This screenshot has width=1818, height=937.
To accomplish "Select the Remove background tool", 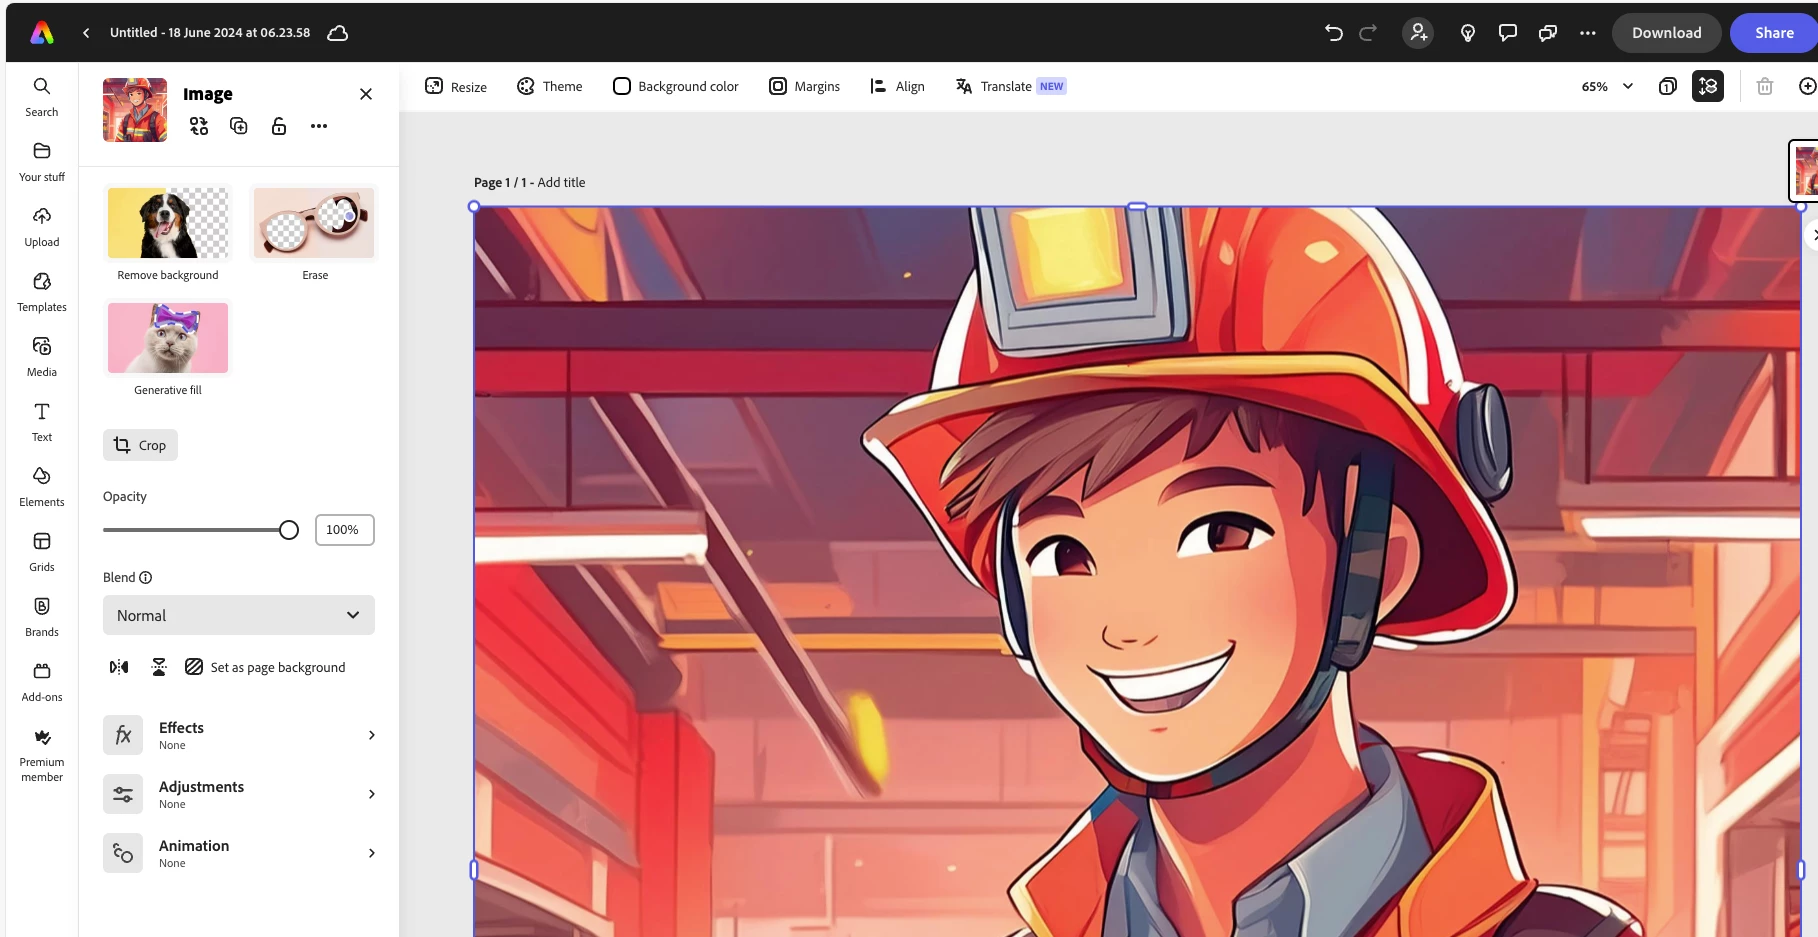I will [x=168, y=235].
